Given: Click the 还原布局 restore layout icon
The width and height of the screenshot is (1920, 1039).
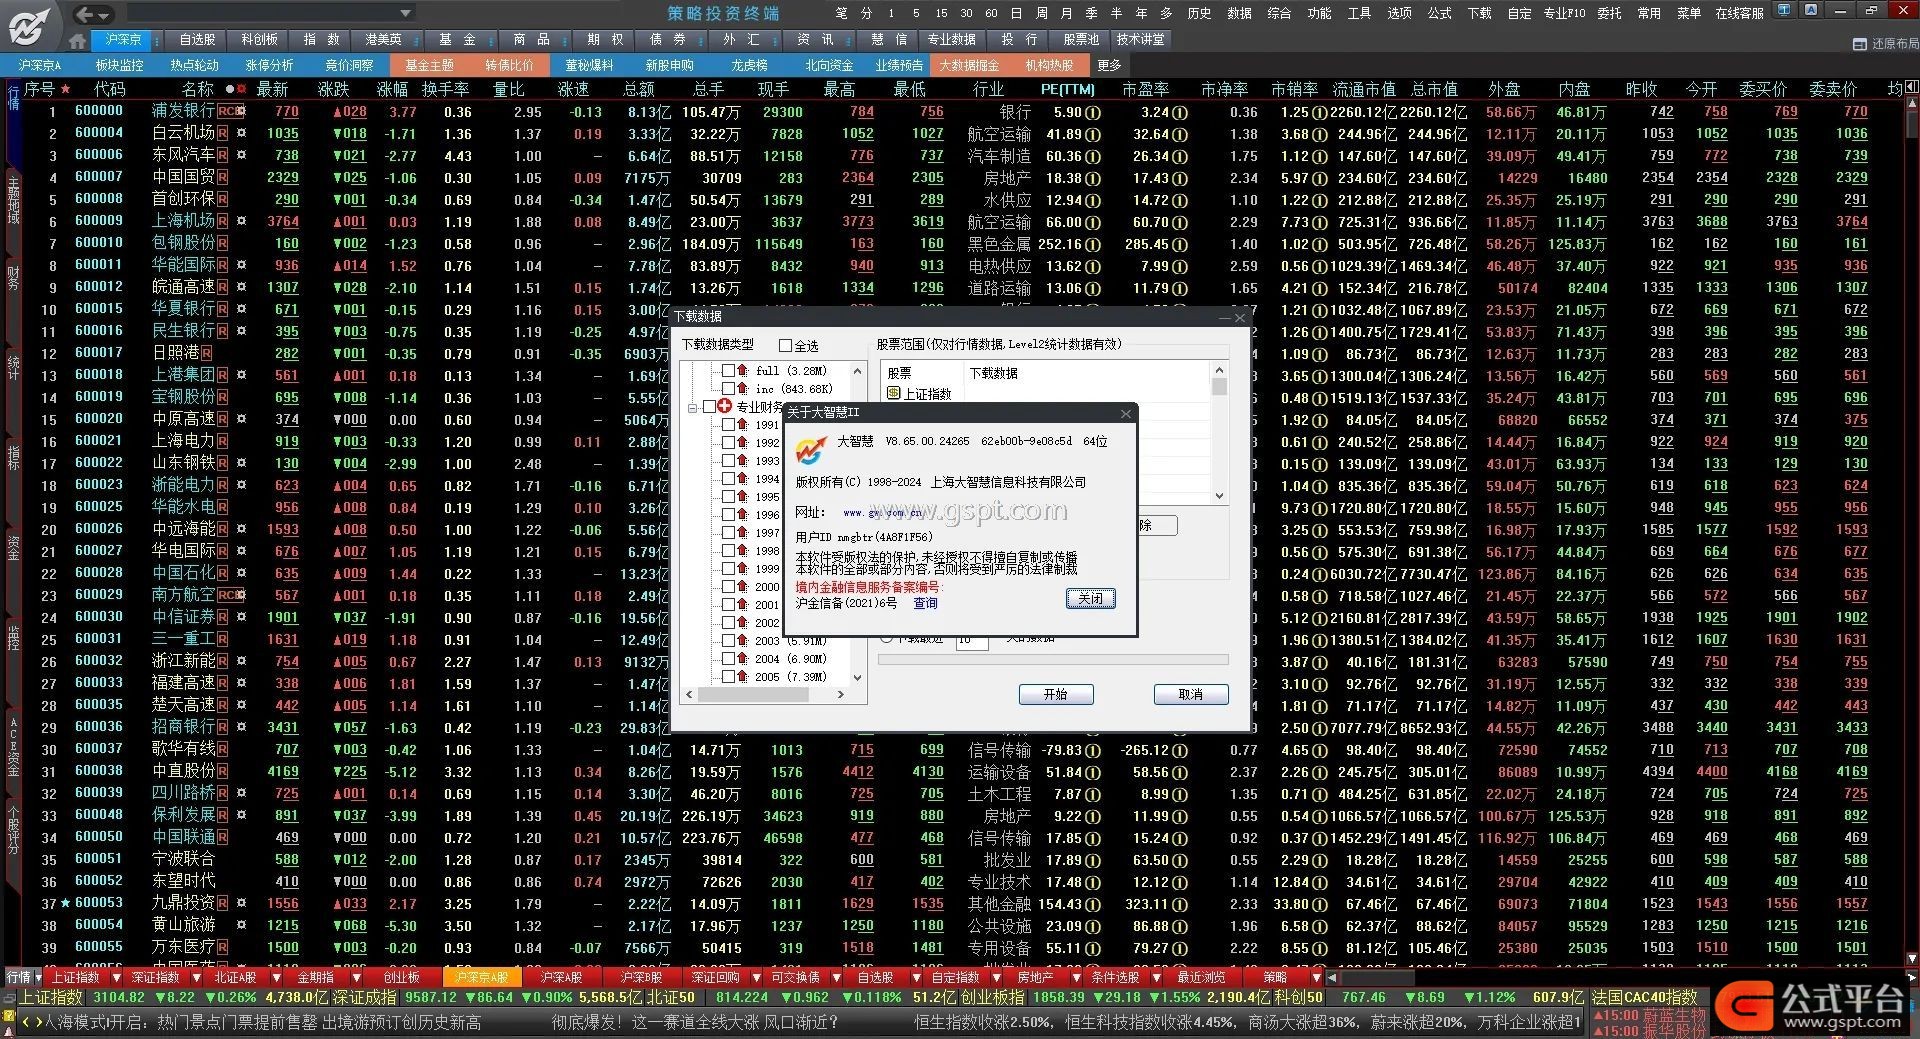Looking at the screenshot, I should click(1859, 44).
